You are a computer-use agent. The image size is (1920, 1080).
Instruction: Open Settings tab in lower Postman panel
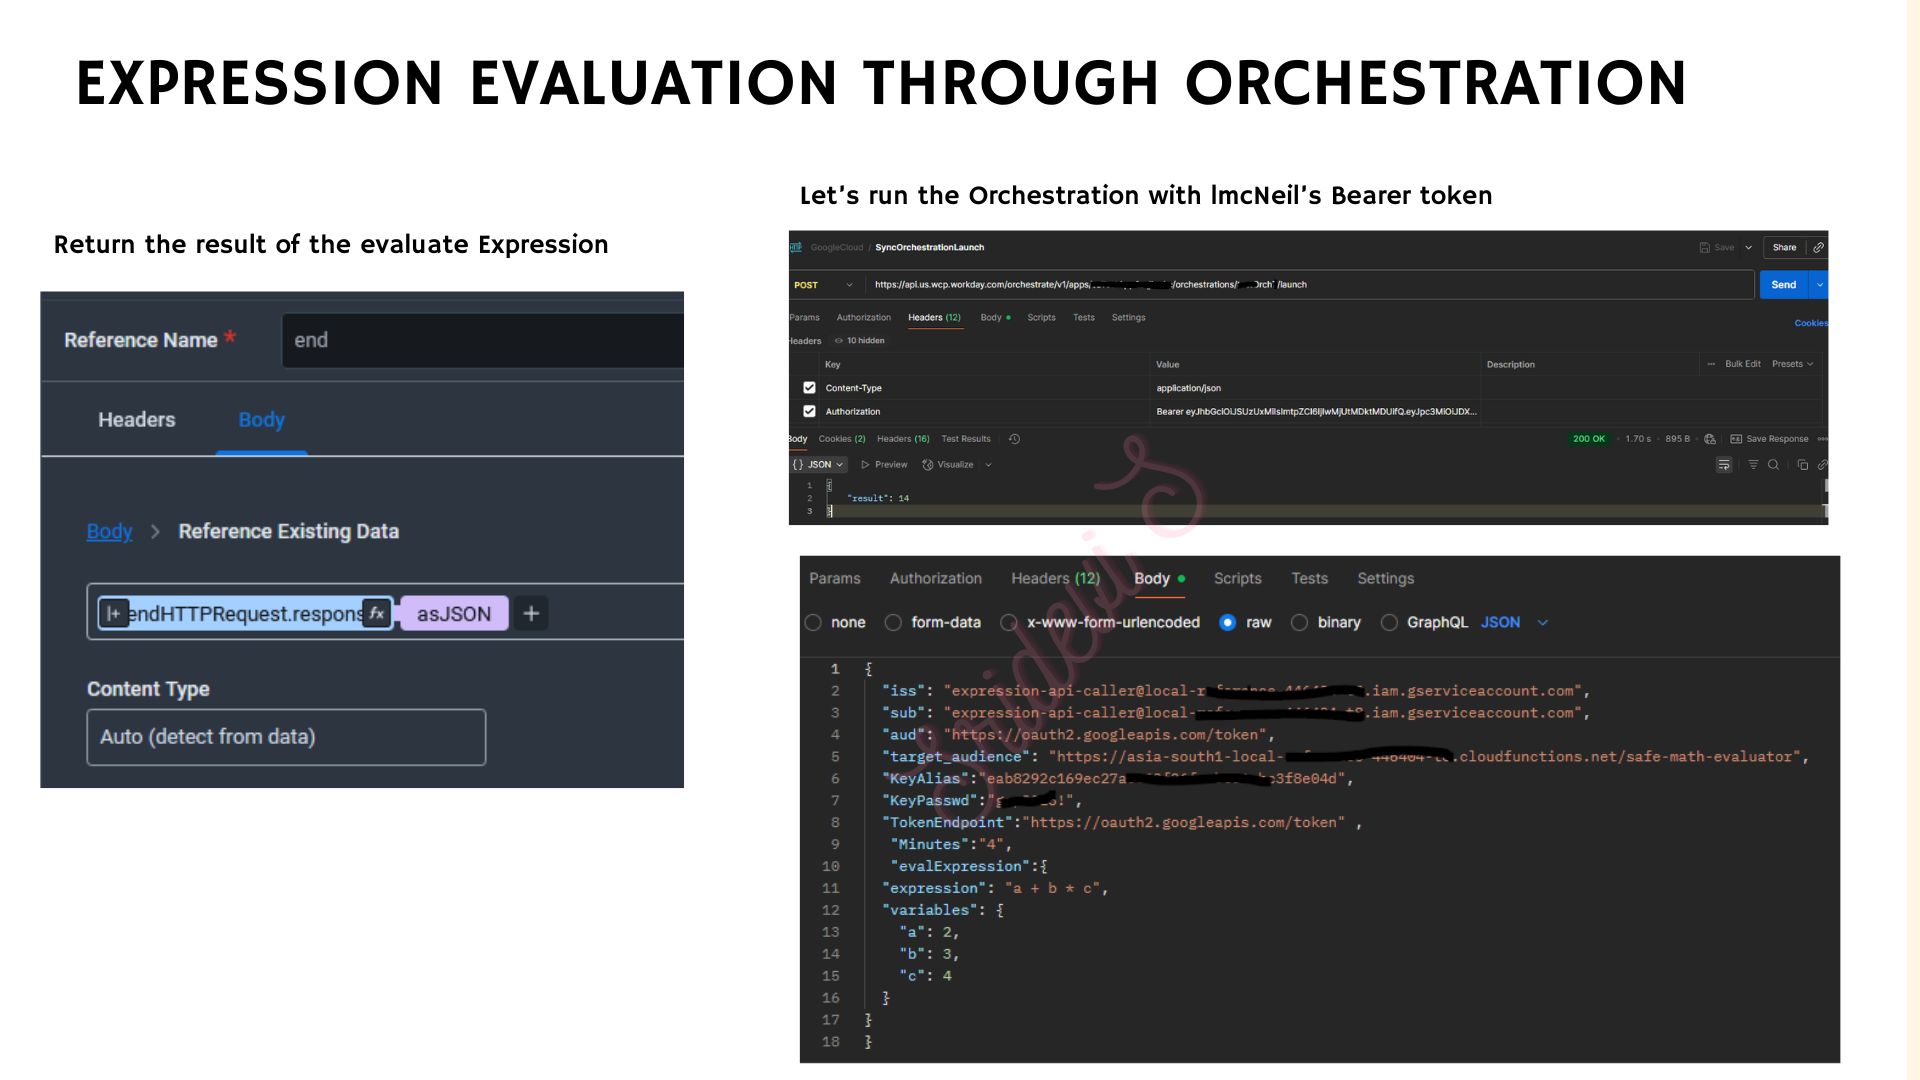tap(1385, 579)
